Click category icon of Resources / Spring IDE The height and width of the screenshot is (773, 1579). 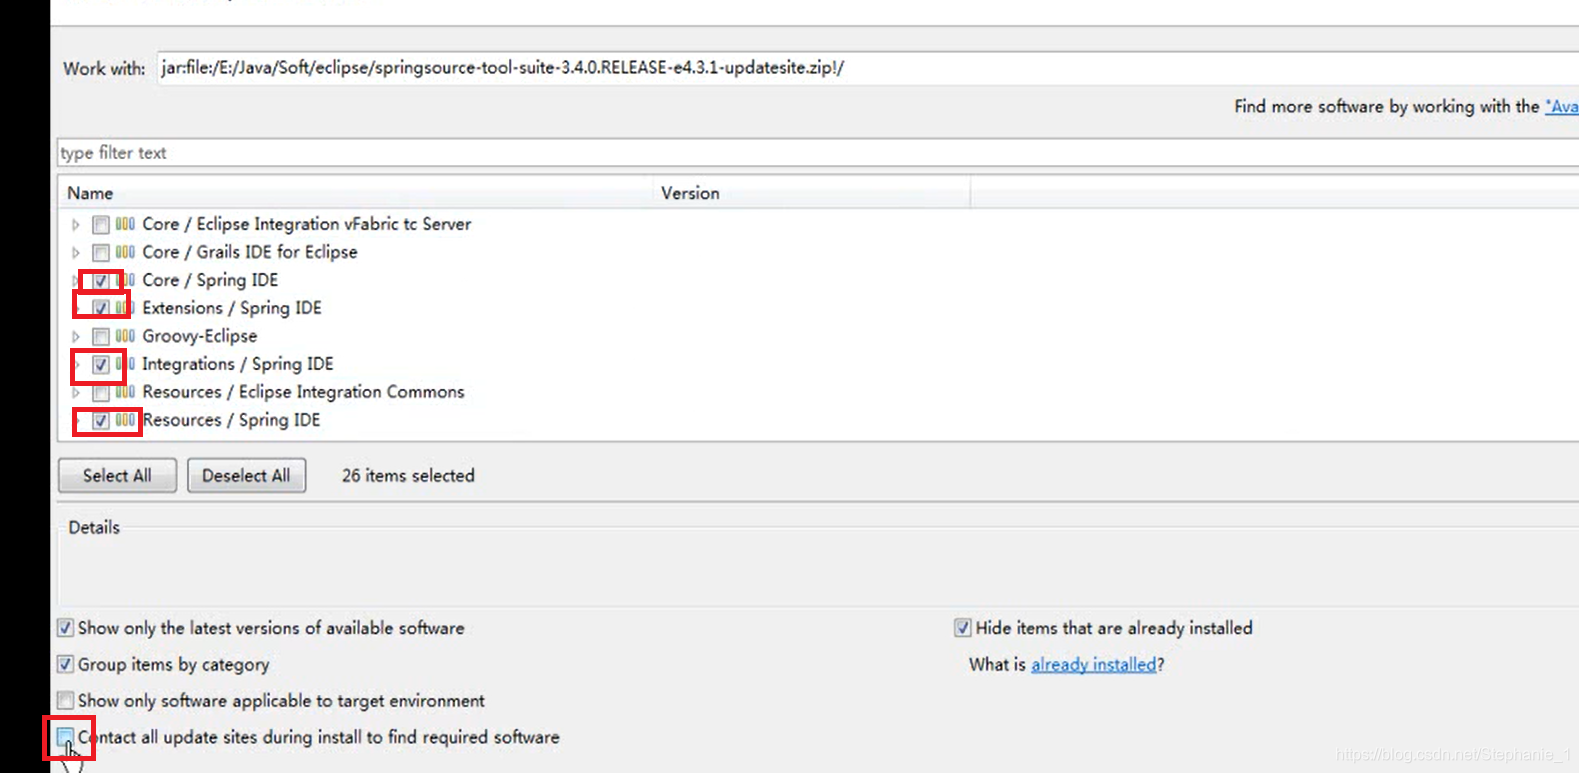125,420
